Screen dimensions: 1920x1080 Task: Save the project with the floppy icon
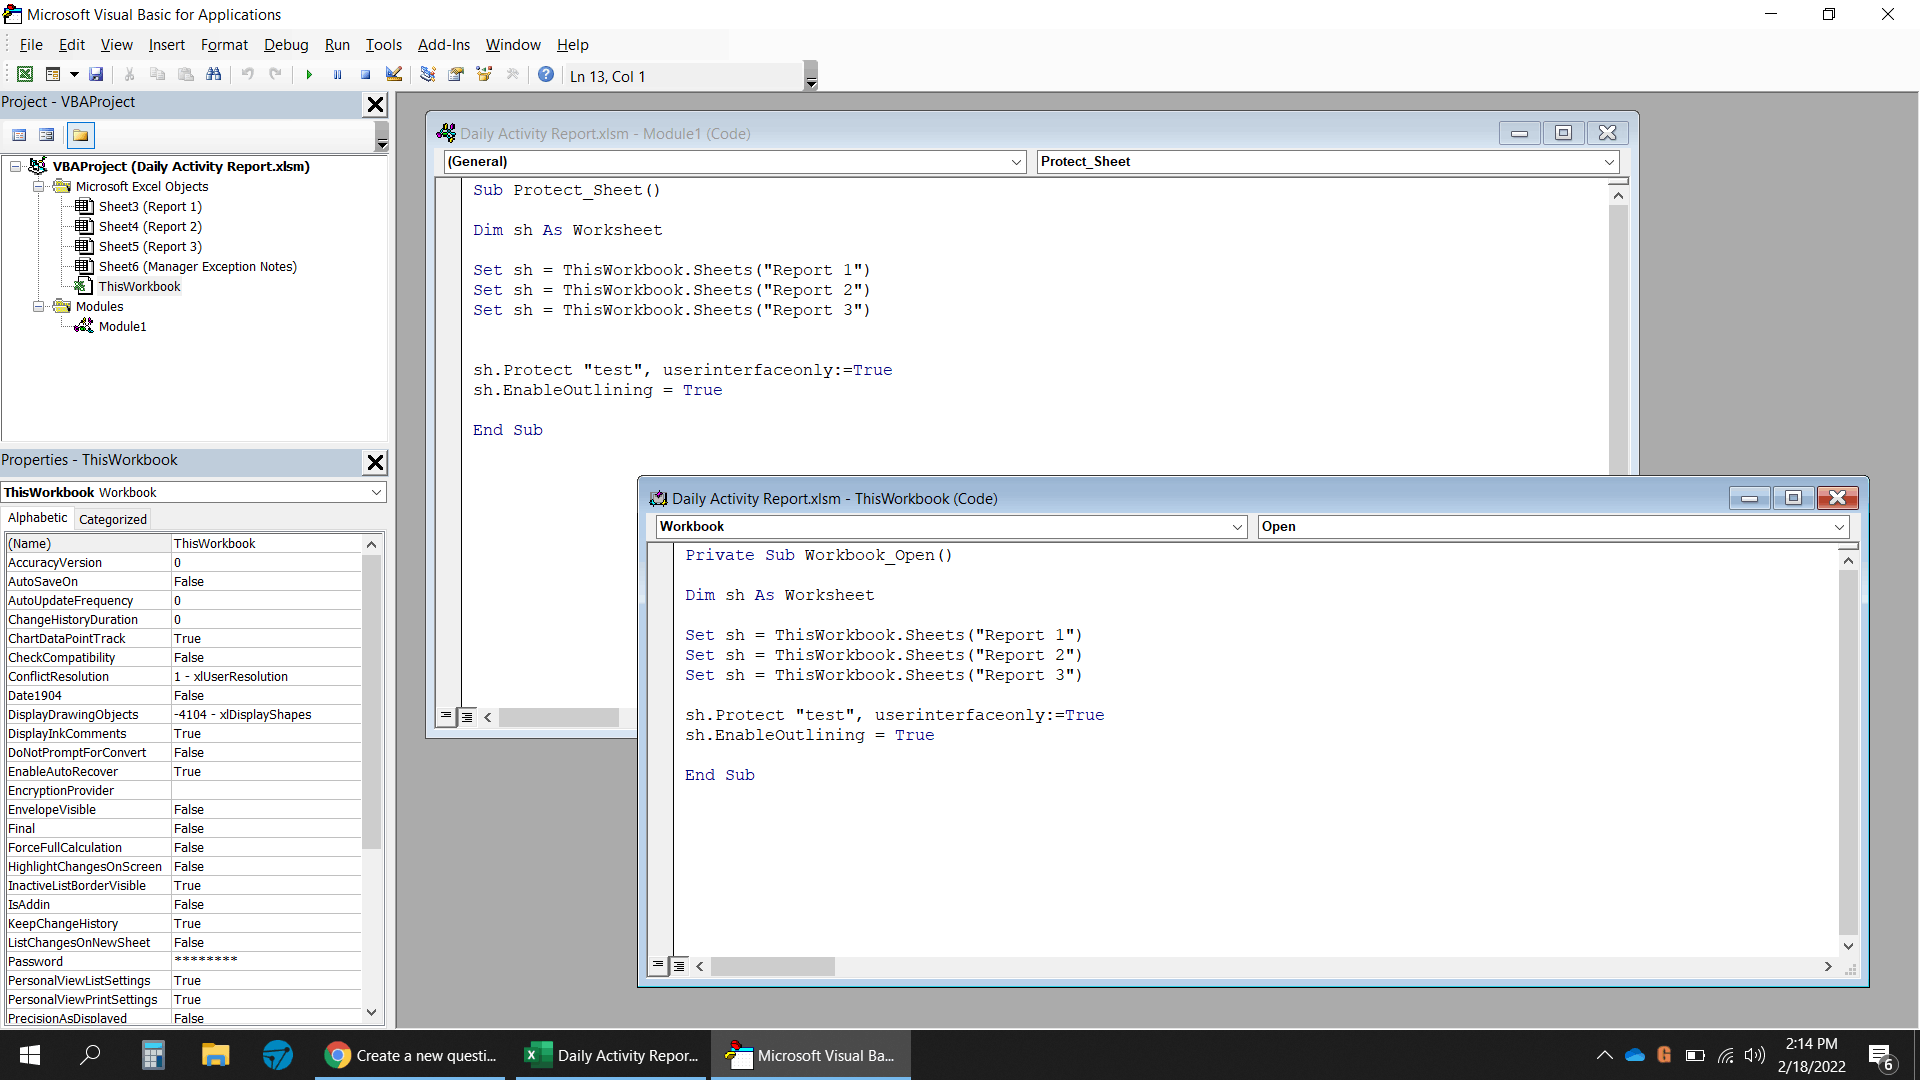(x=96, y=75)
